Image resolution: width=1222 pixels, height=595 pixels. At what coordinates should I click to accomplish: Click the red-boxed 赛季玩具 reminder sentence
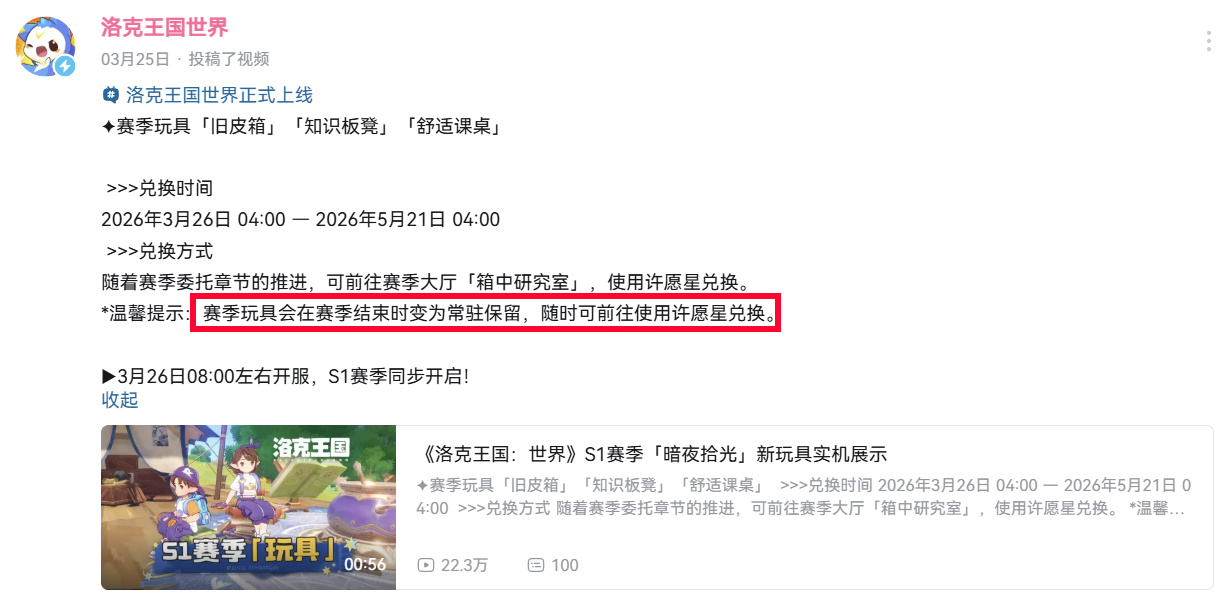click(485, 313)
